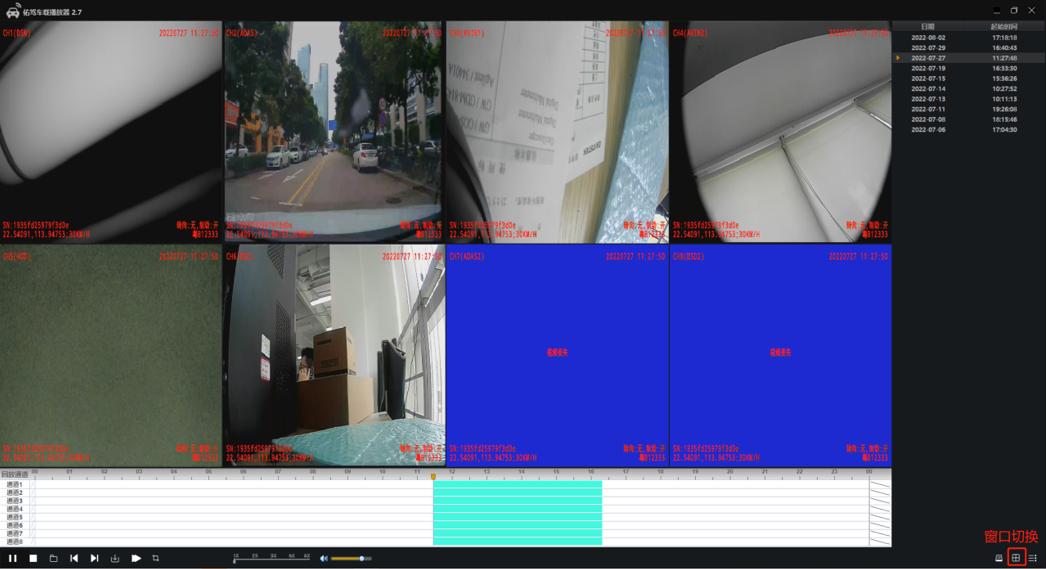This screenshot has height=569, width=1047.
Task: Click the forward road camera CH2 view
Action: click(333, 132)
